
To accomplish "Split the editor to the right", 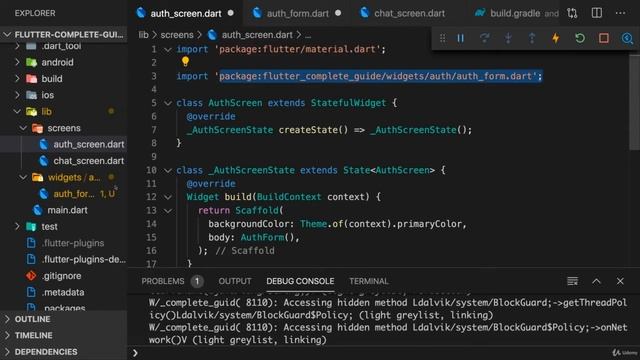I will pos(596,13).
